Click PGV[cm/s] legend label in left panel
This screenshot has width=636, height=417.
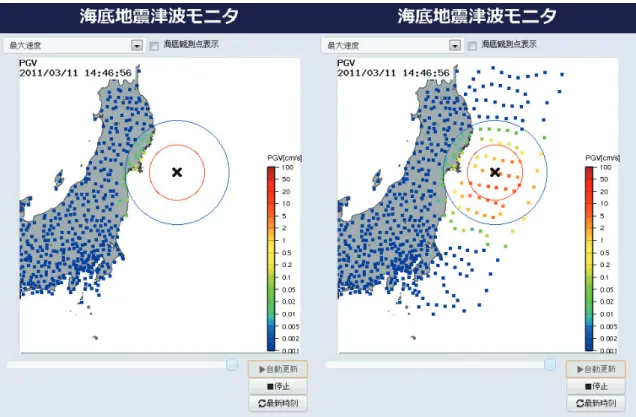point(285,158)
